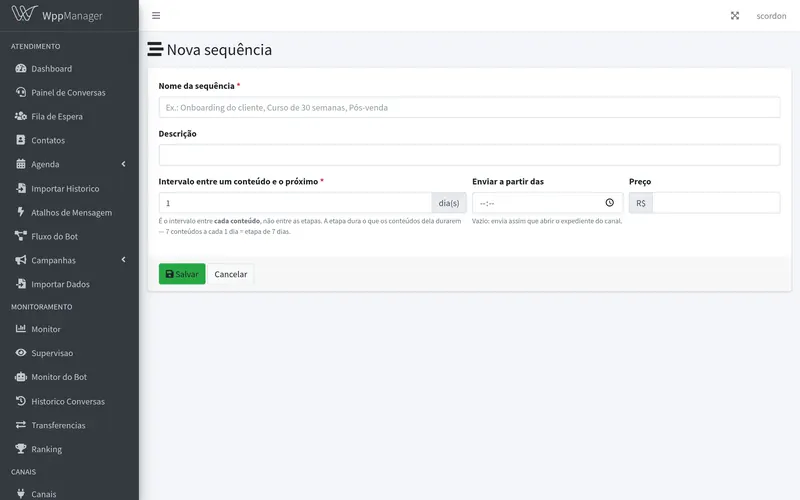
Task: Enter fullscreen with the expand icon
Action: (x=735, y=16)
